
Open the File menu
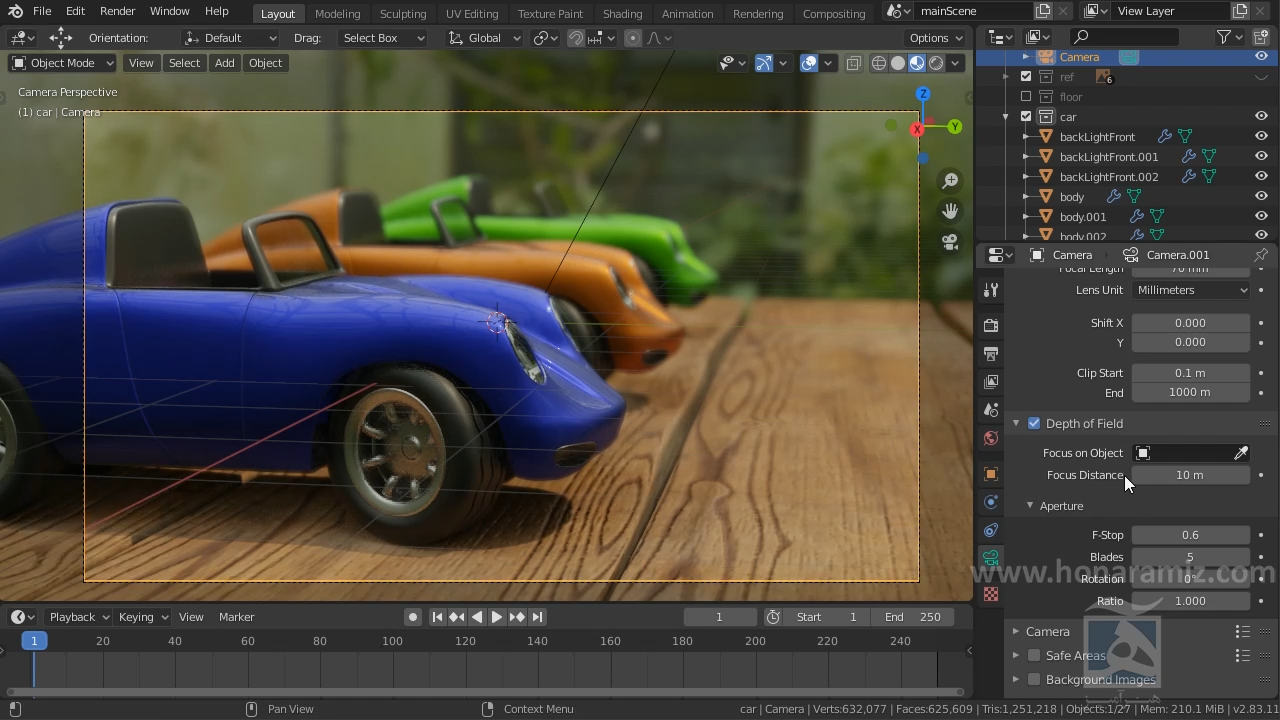click(x=42, y=11)
